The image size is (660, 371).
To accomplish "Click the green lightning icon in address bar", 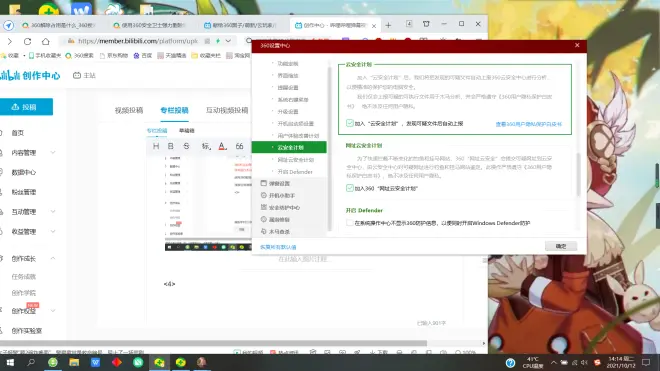I will (218, 41).
